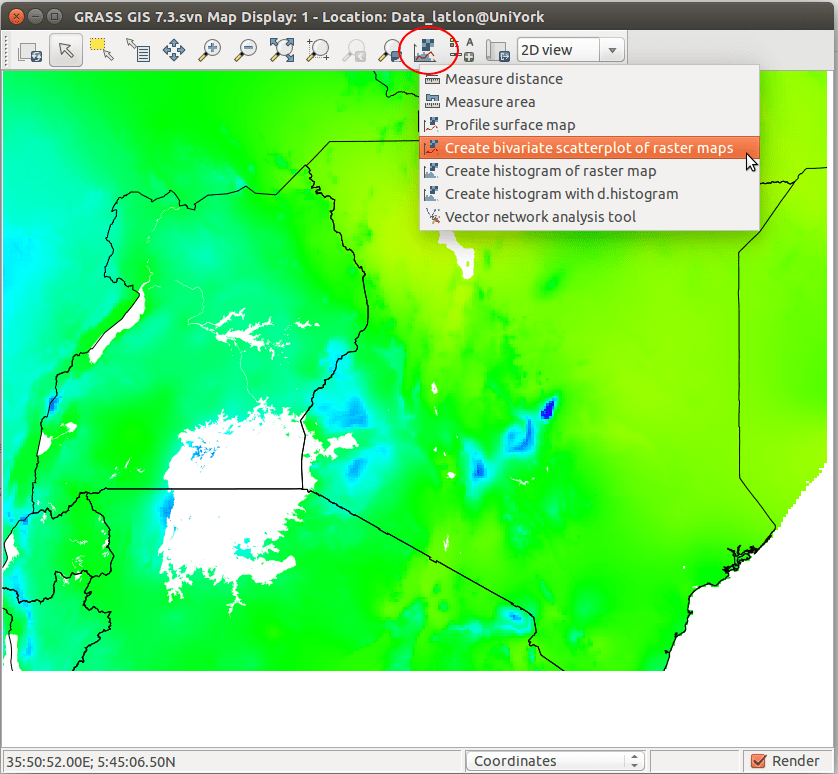Select Create histogram of raster map
Viewport: 838px width, 774px height.
click(589, 171)
